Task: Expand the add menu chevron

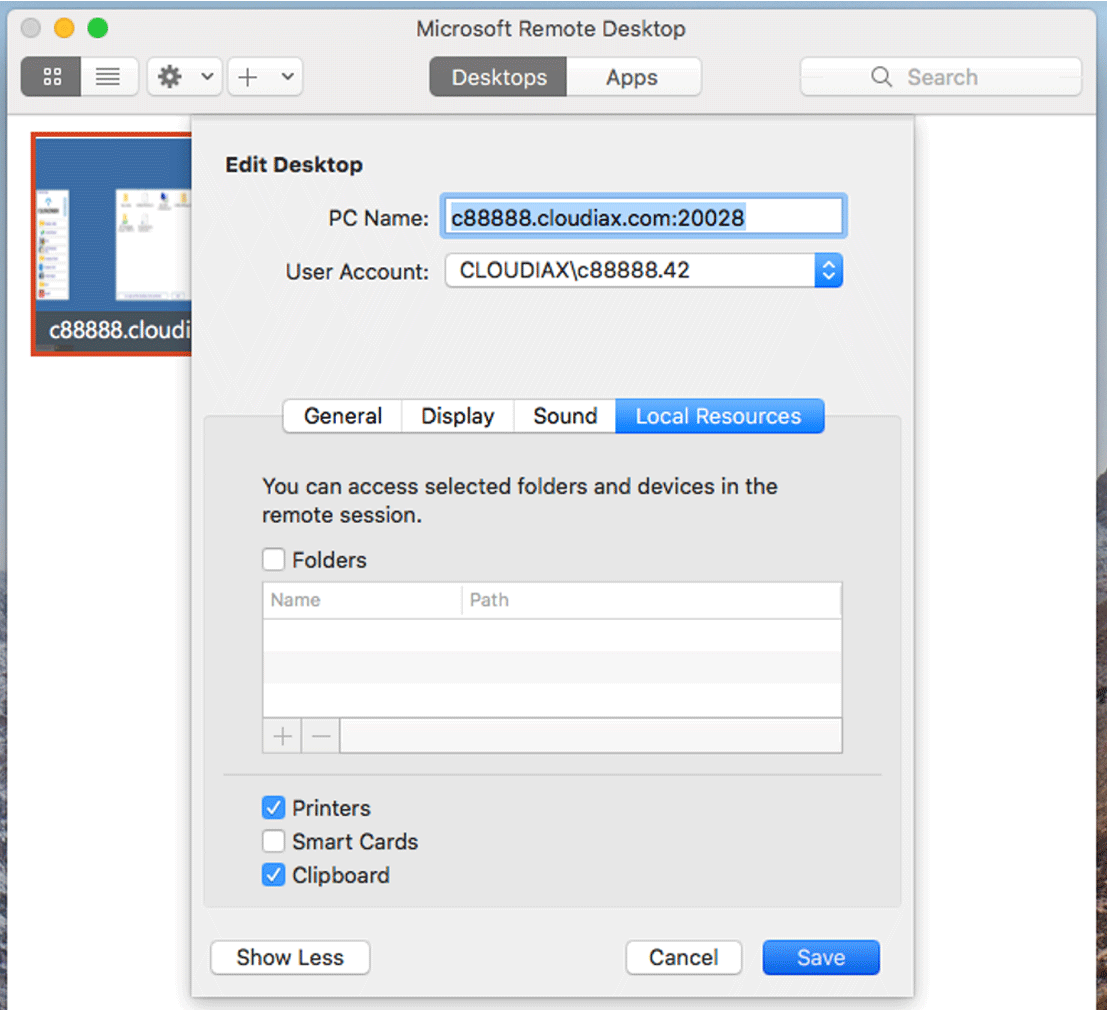Action: (287, 76)
